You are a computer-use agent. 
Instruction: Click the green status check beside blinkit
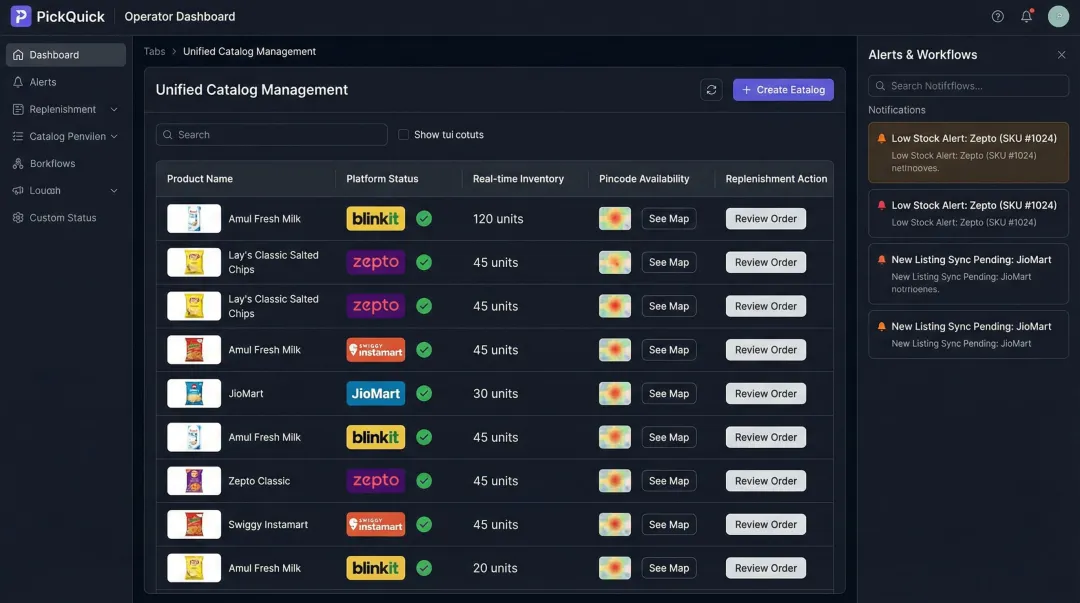422,216
